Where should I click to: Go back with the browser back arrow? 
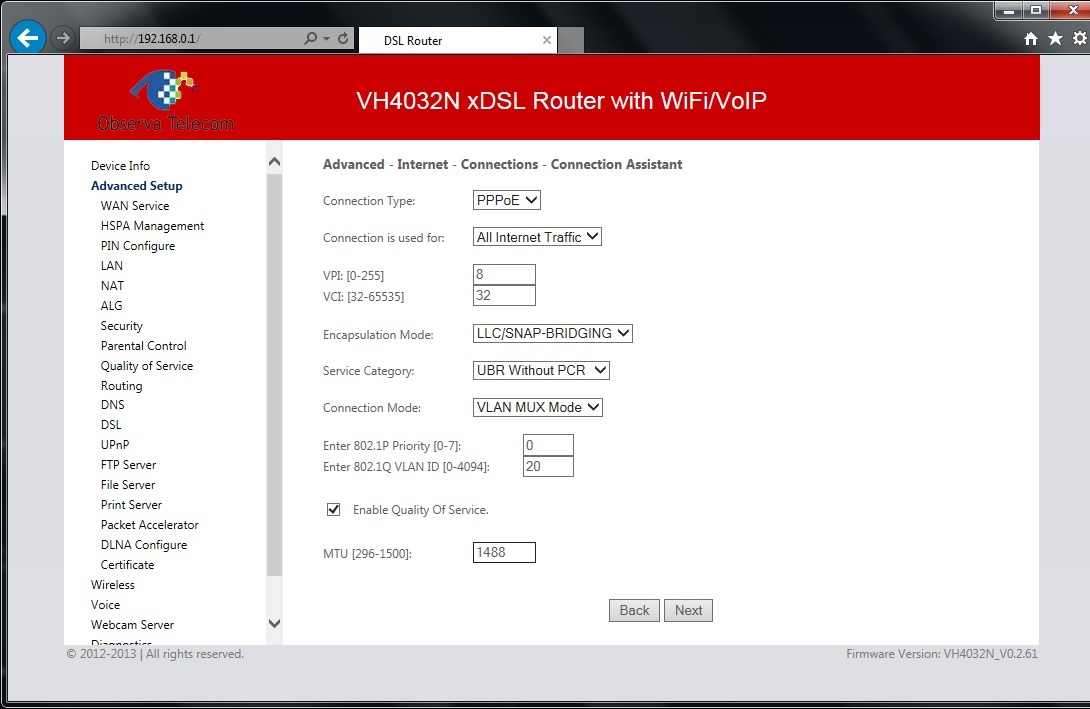(x=28, y=38)
